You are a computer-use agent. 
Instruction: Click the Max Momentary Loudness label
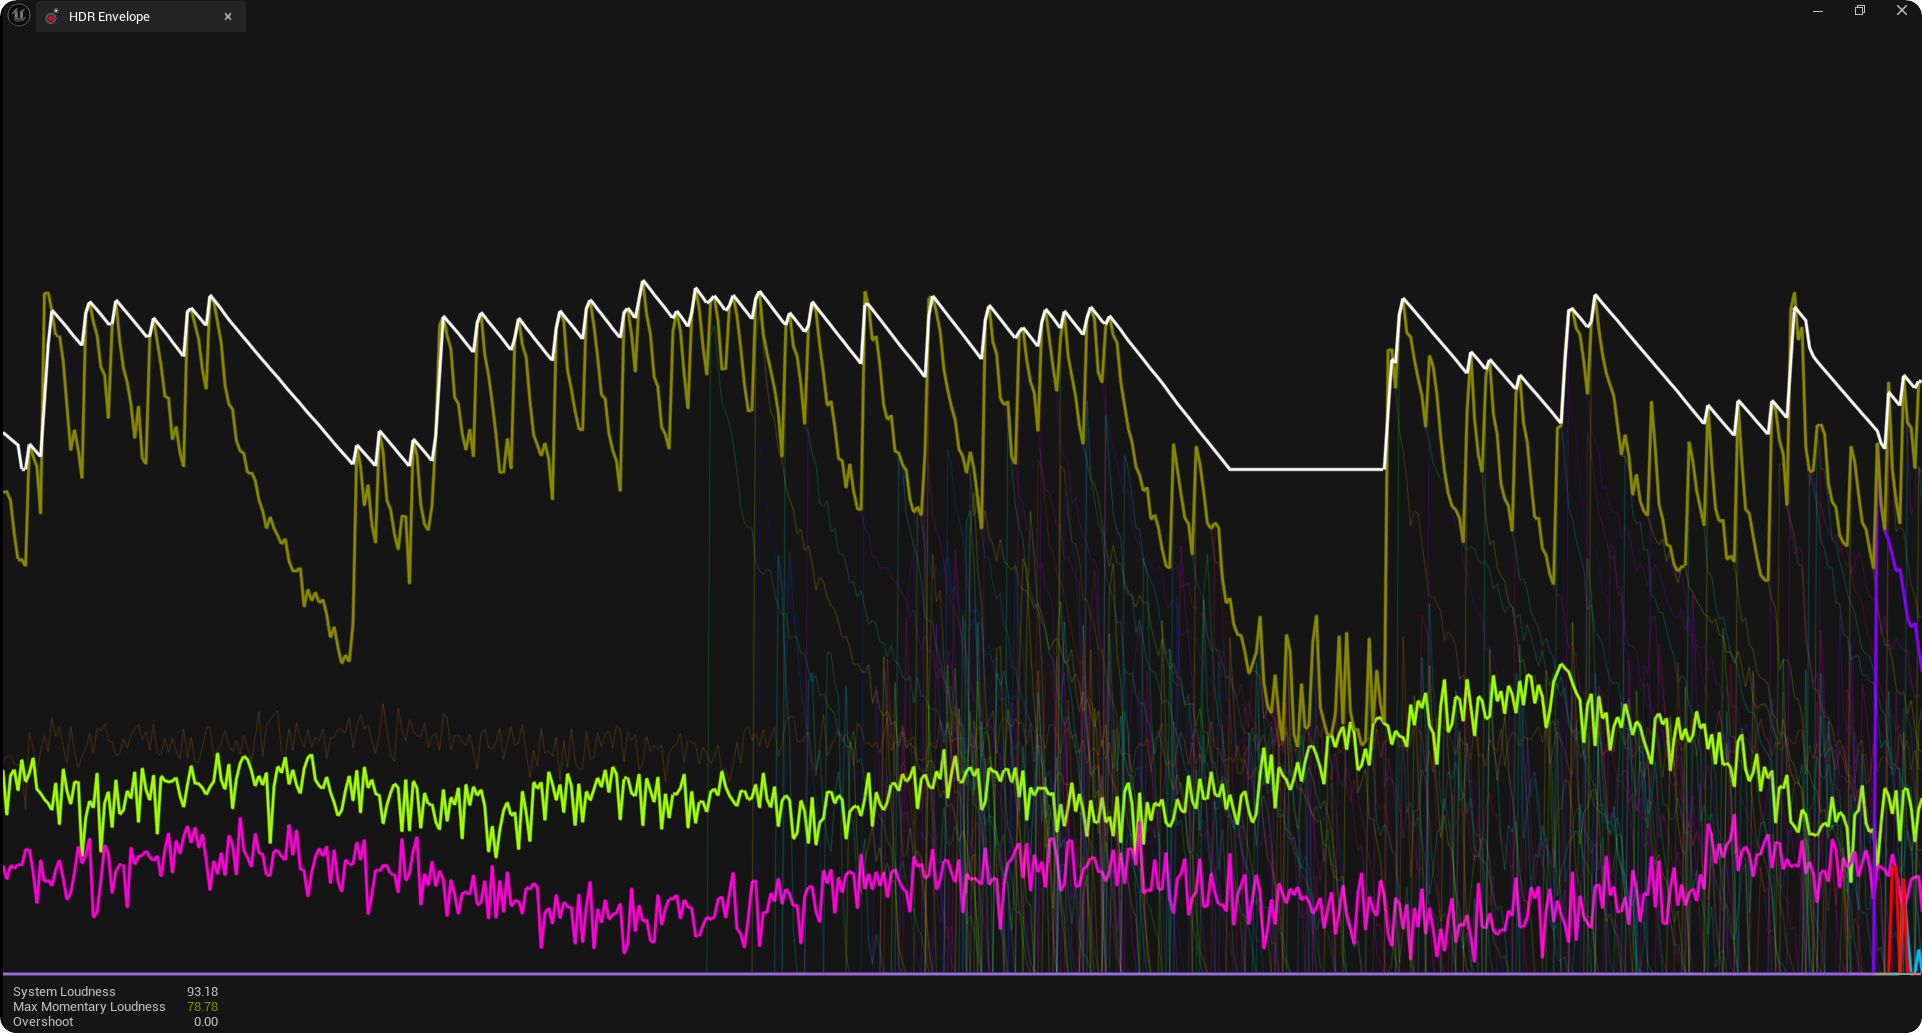[x=89, y=1007]
